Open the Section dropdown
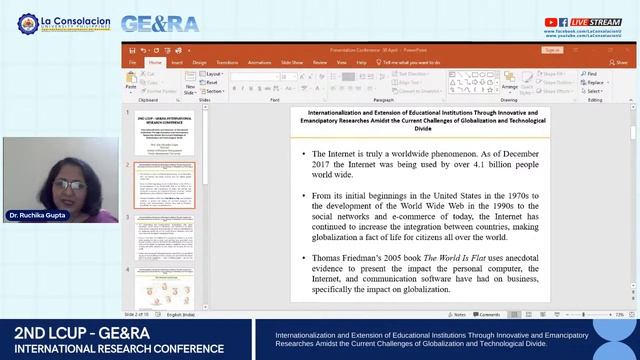 (212, 91)
